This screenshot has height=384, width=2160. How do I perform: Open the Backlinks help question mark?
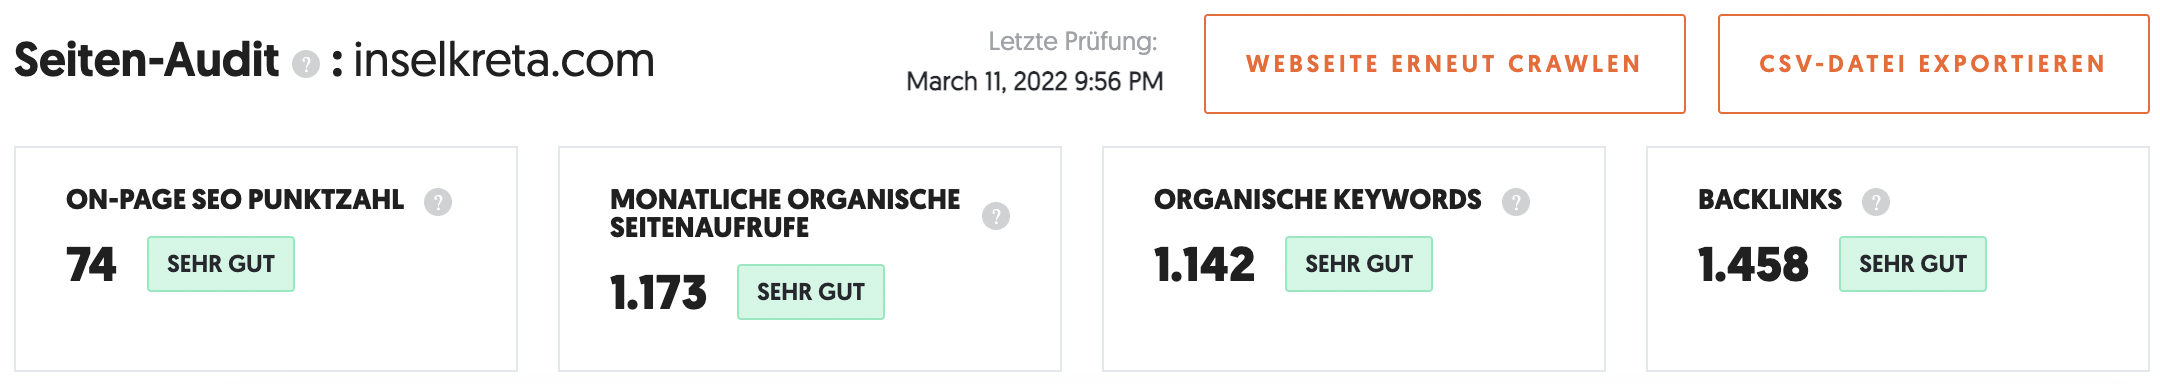(1876, 202)
